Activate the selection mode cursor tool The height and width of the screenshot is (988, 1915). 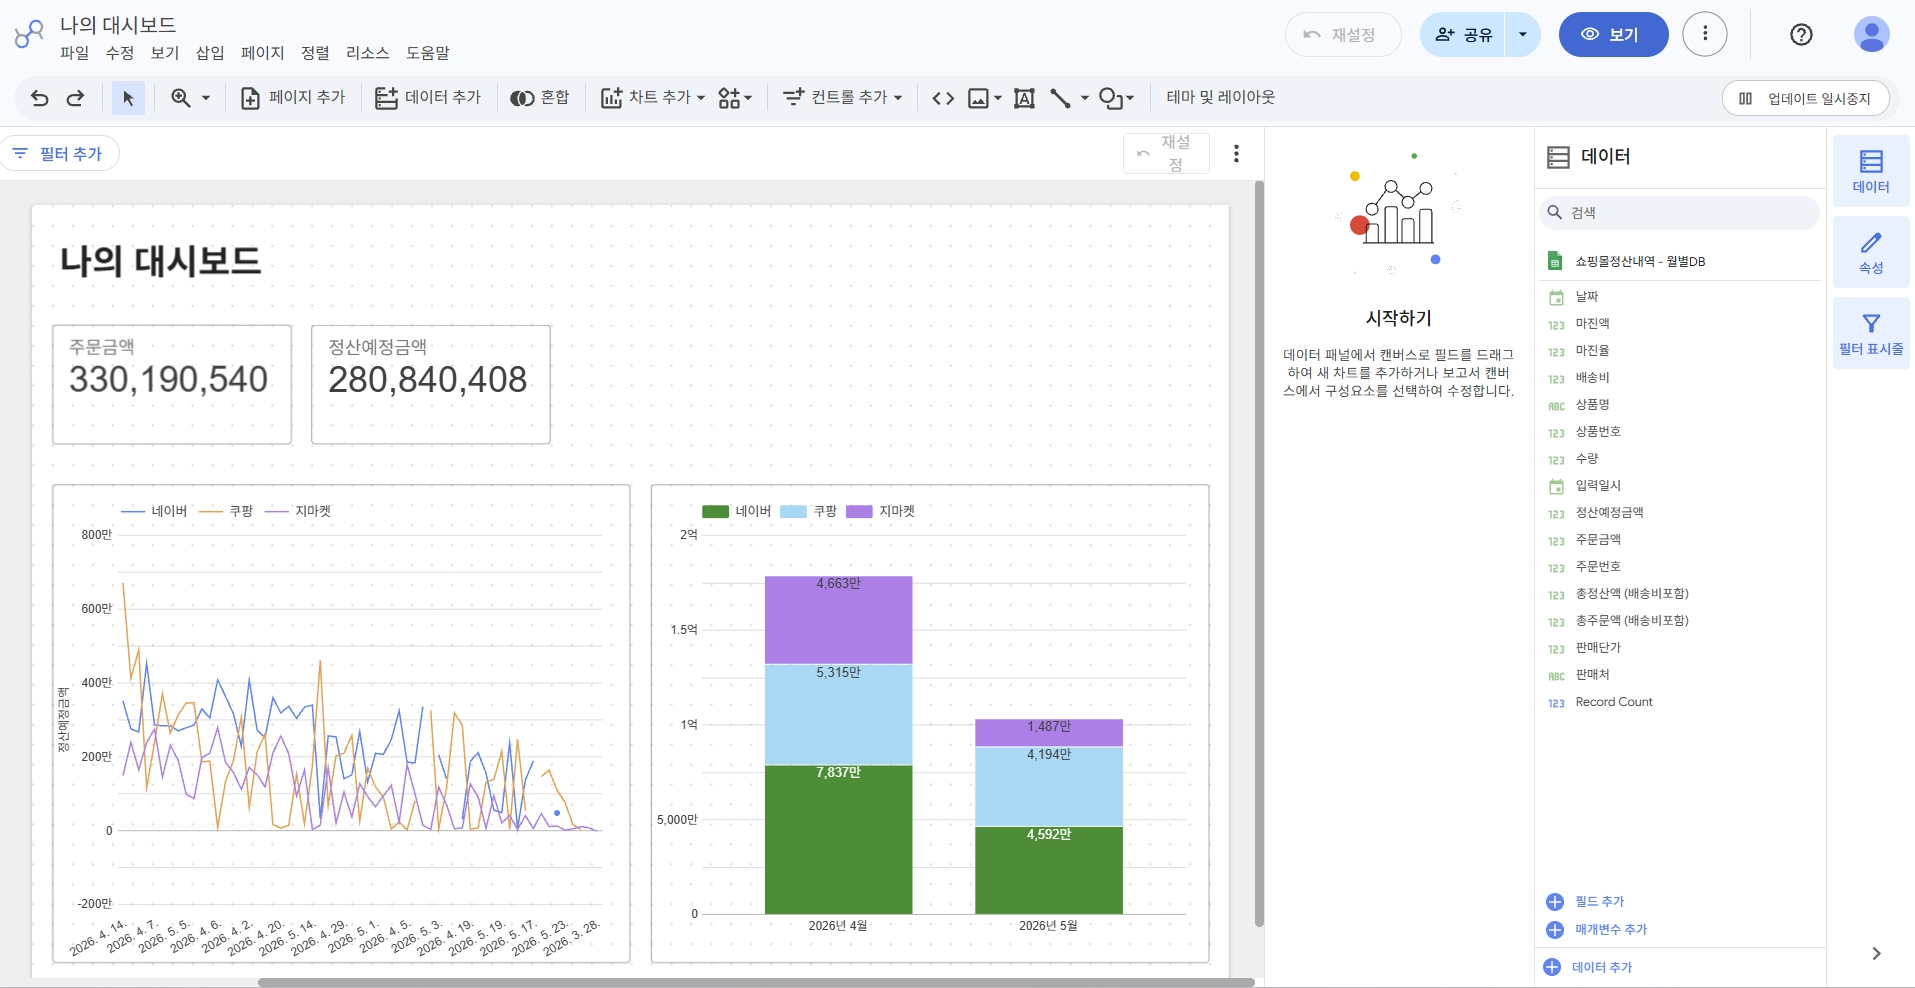(x=128, y=98)
